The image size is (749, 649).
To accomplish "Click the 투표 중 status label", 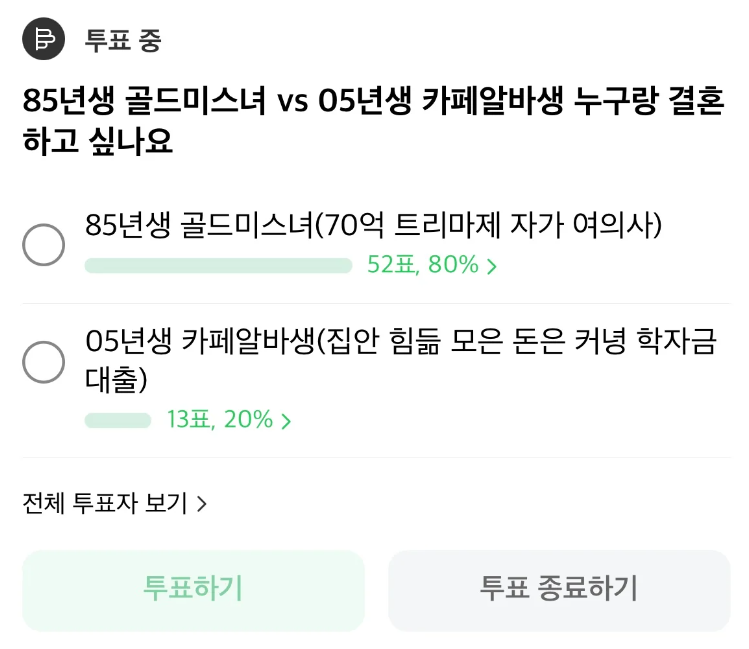I will [123, 41].
